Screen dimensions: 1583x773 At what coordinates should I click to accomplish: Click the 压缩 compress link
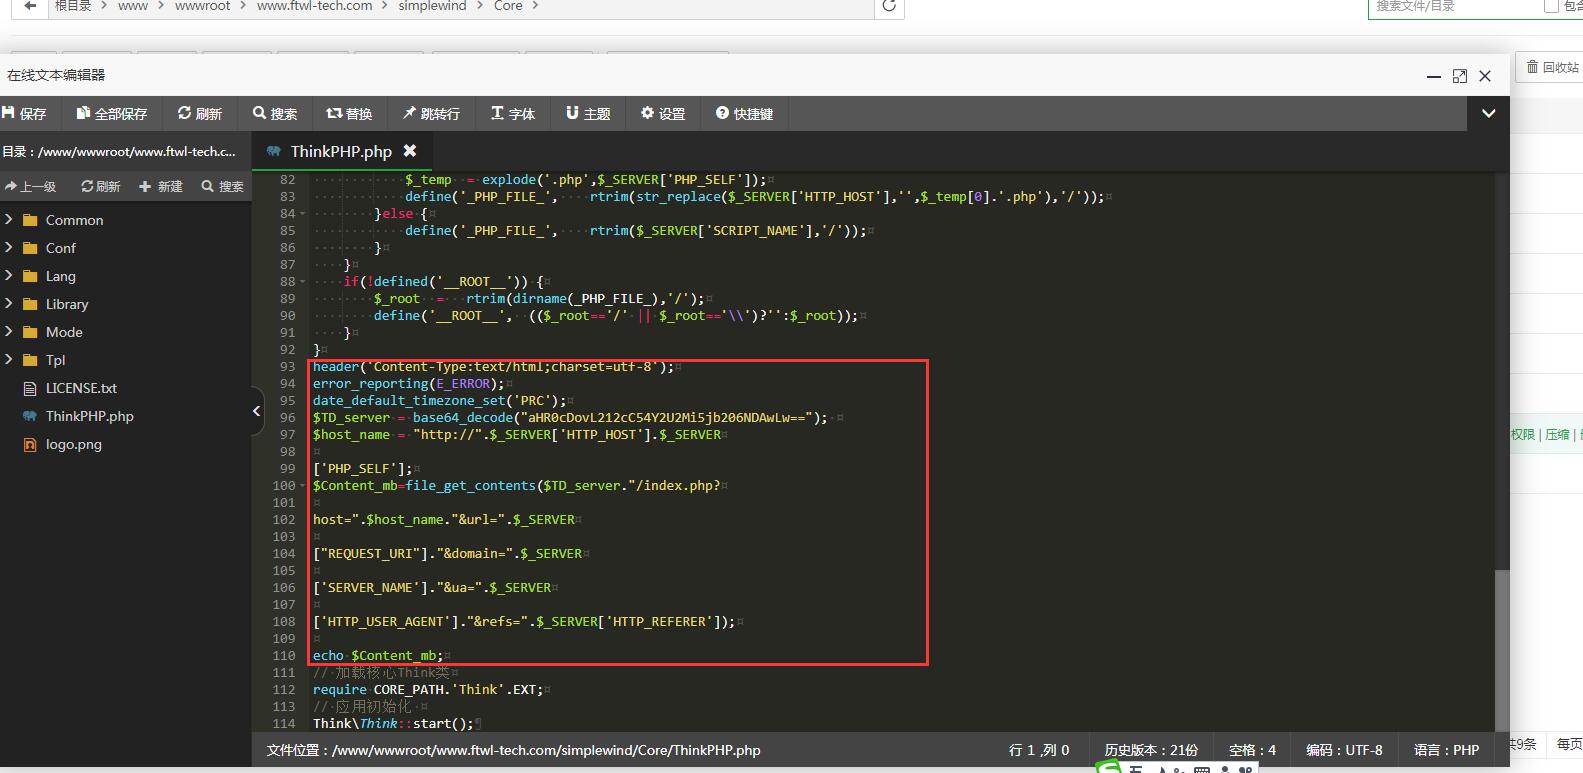1557,434
